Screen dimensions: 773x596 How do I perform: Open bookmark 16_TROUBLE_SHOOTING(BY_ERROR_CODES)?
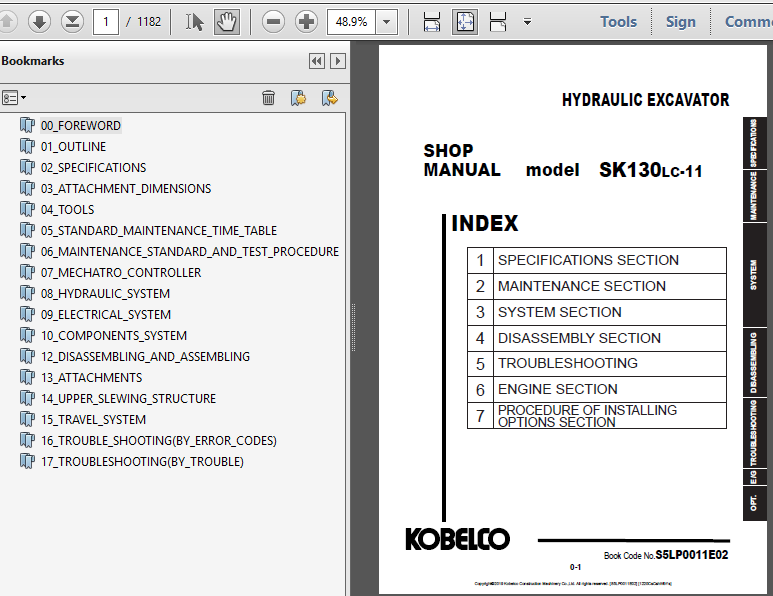click(x=159, y=441)
